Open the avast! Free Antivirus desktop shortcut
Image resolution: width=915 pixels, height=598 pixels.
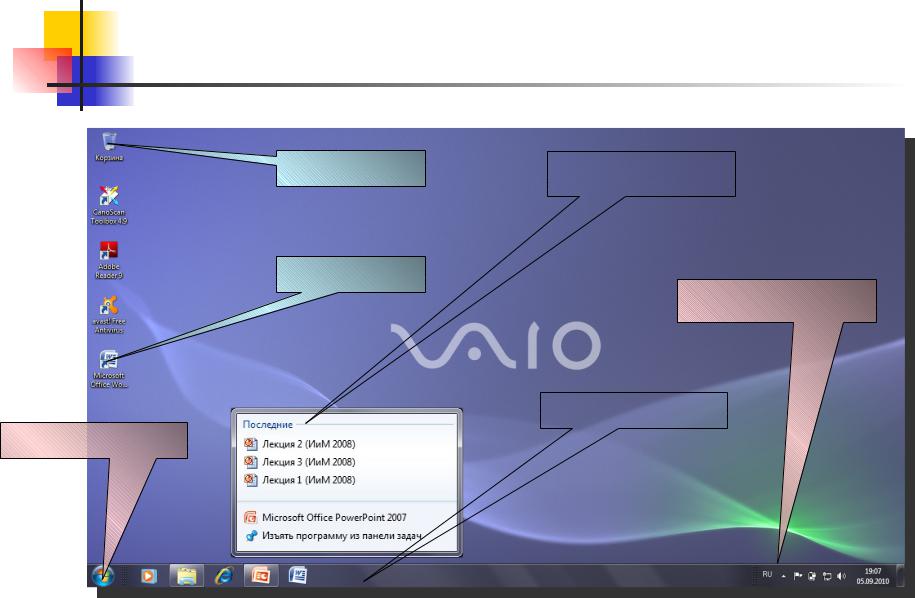[109, 315]
